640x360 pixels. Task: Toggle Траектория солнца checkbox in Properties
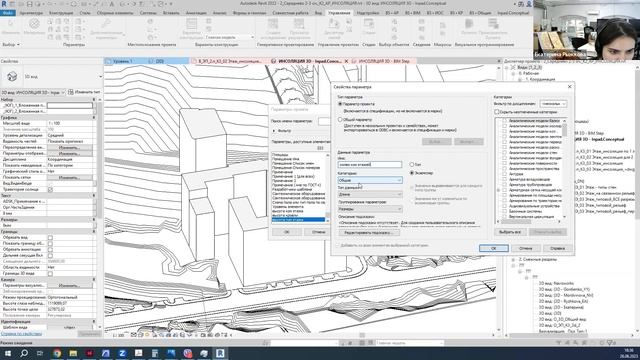50,189
